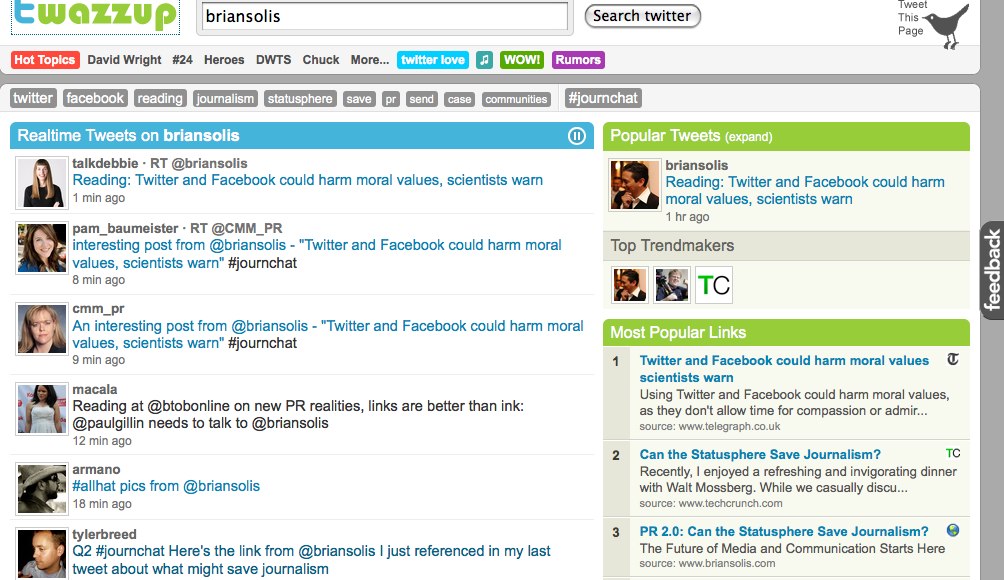Select the WOW! tag

click(x=522, y=60)
